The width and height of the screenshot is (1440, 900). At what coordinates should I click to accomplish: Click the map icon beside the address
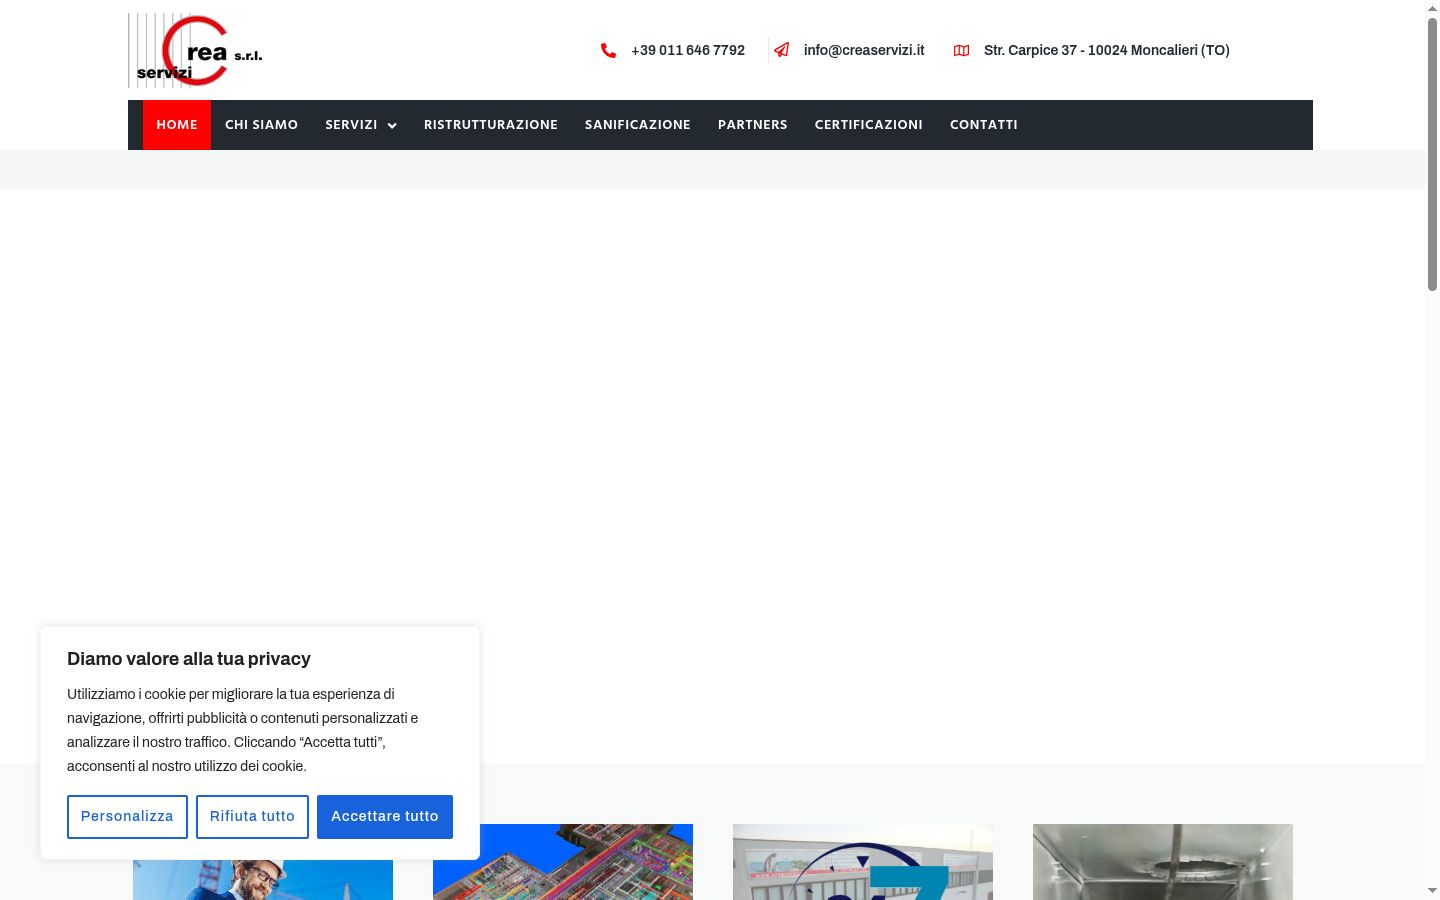pos(962,50)
